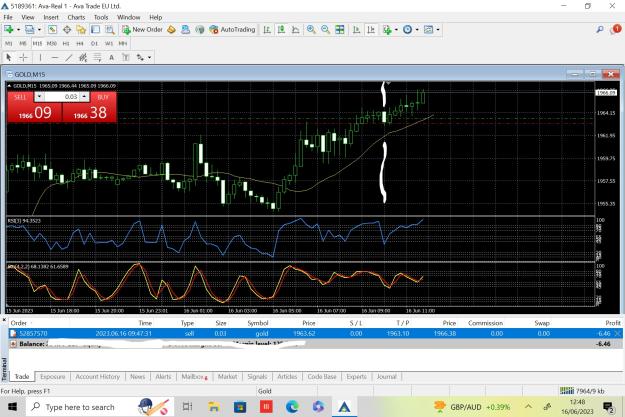Viewport: 625px width, 417px height.
Task: Open the Tools menu
Action: click(x=101, y=17)
